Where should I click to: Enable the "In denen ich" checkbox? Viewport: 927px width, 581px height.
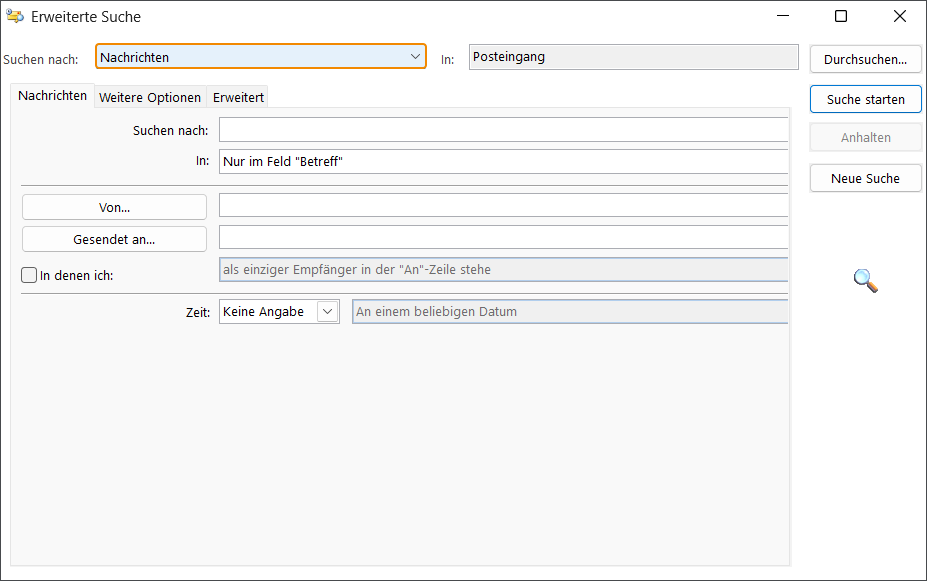(29, 275)
